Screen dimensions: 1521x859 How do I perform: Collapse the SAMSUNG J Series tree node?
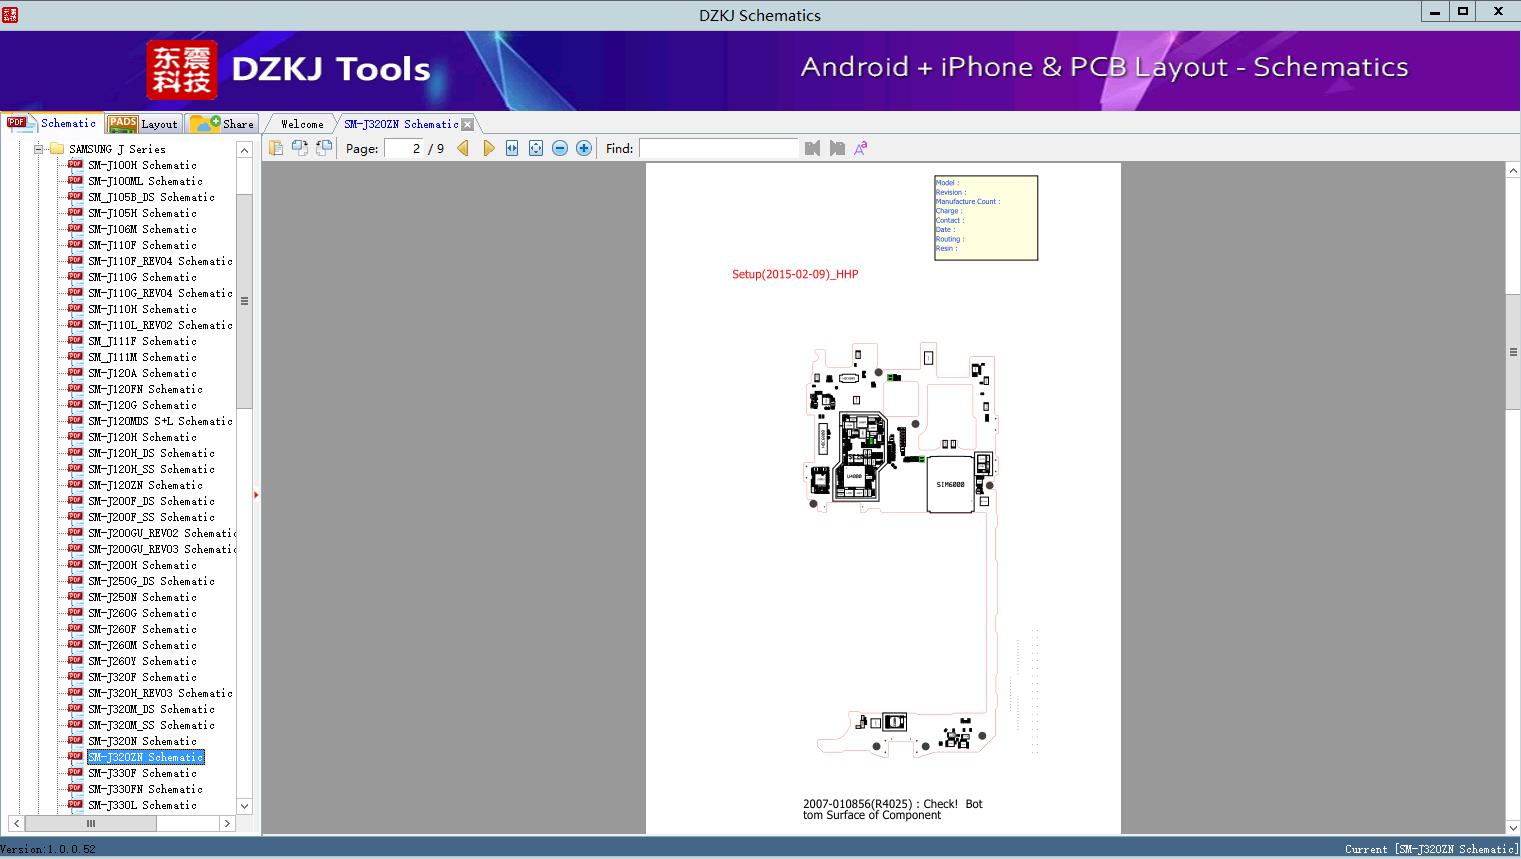38,149
